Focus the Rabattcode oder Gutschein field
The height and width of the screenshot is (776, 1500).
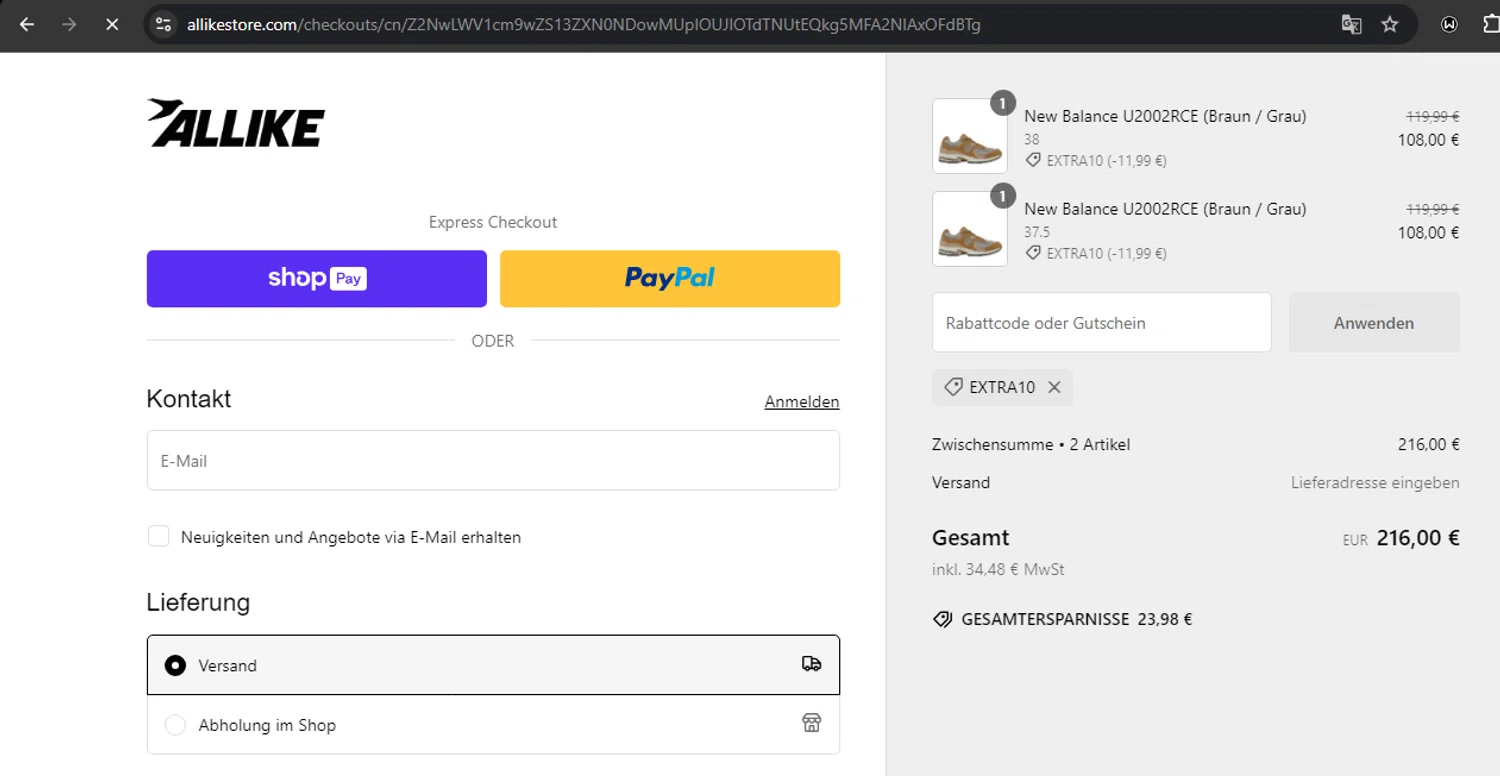[x=1102, y=322]
